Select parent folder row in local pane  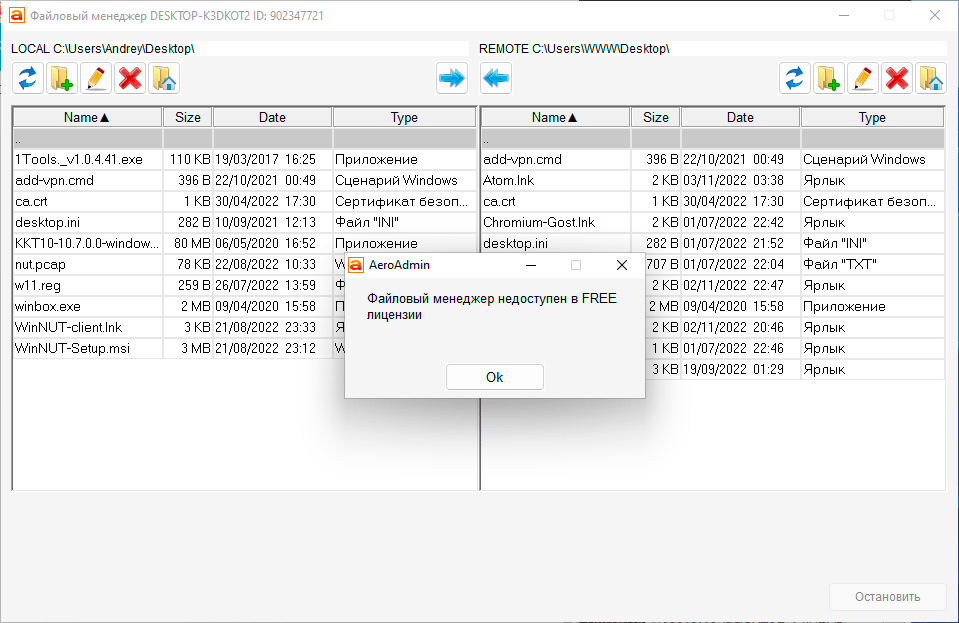click(x=245, y=139)
